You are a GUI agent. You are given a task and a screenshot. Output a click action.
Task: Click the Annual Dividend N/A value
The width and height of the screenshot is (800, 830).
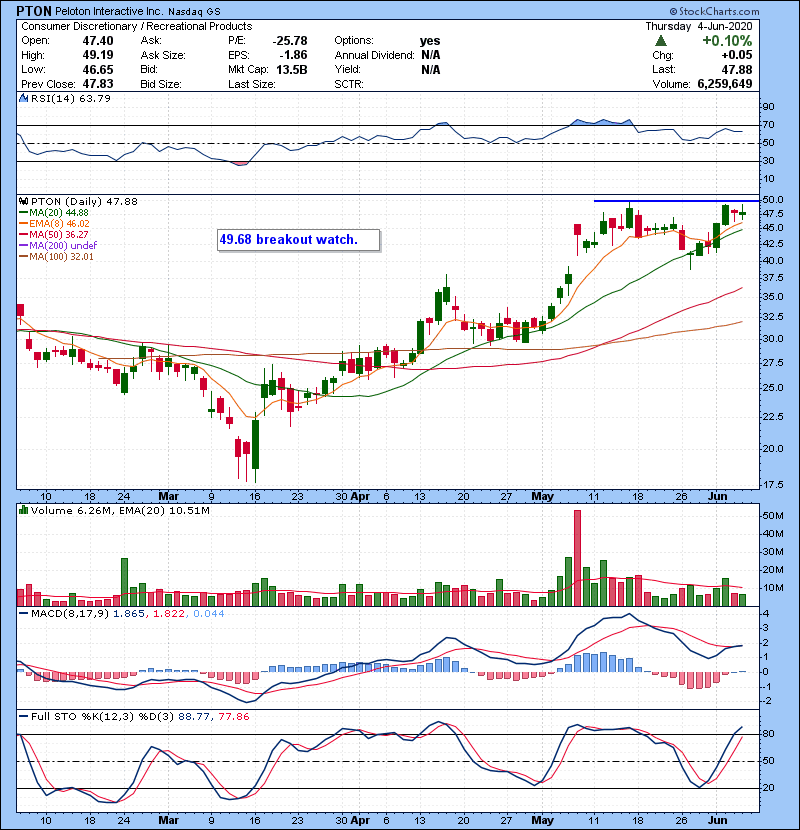(431, 55)
